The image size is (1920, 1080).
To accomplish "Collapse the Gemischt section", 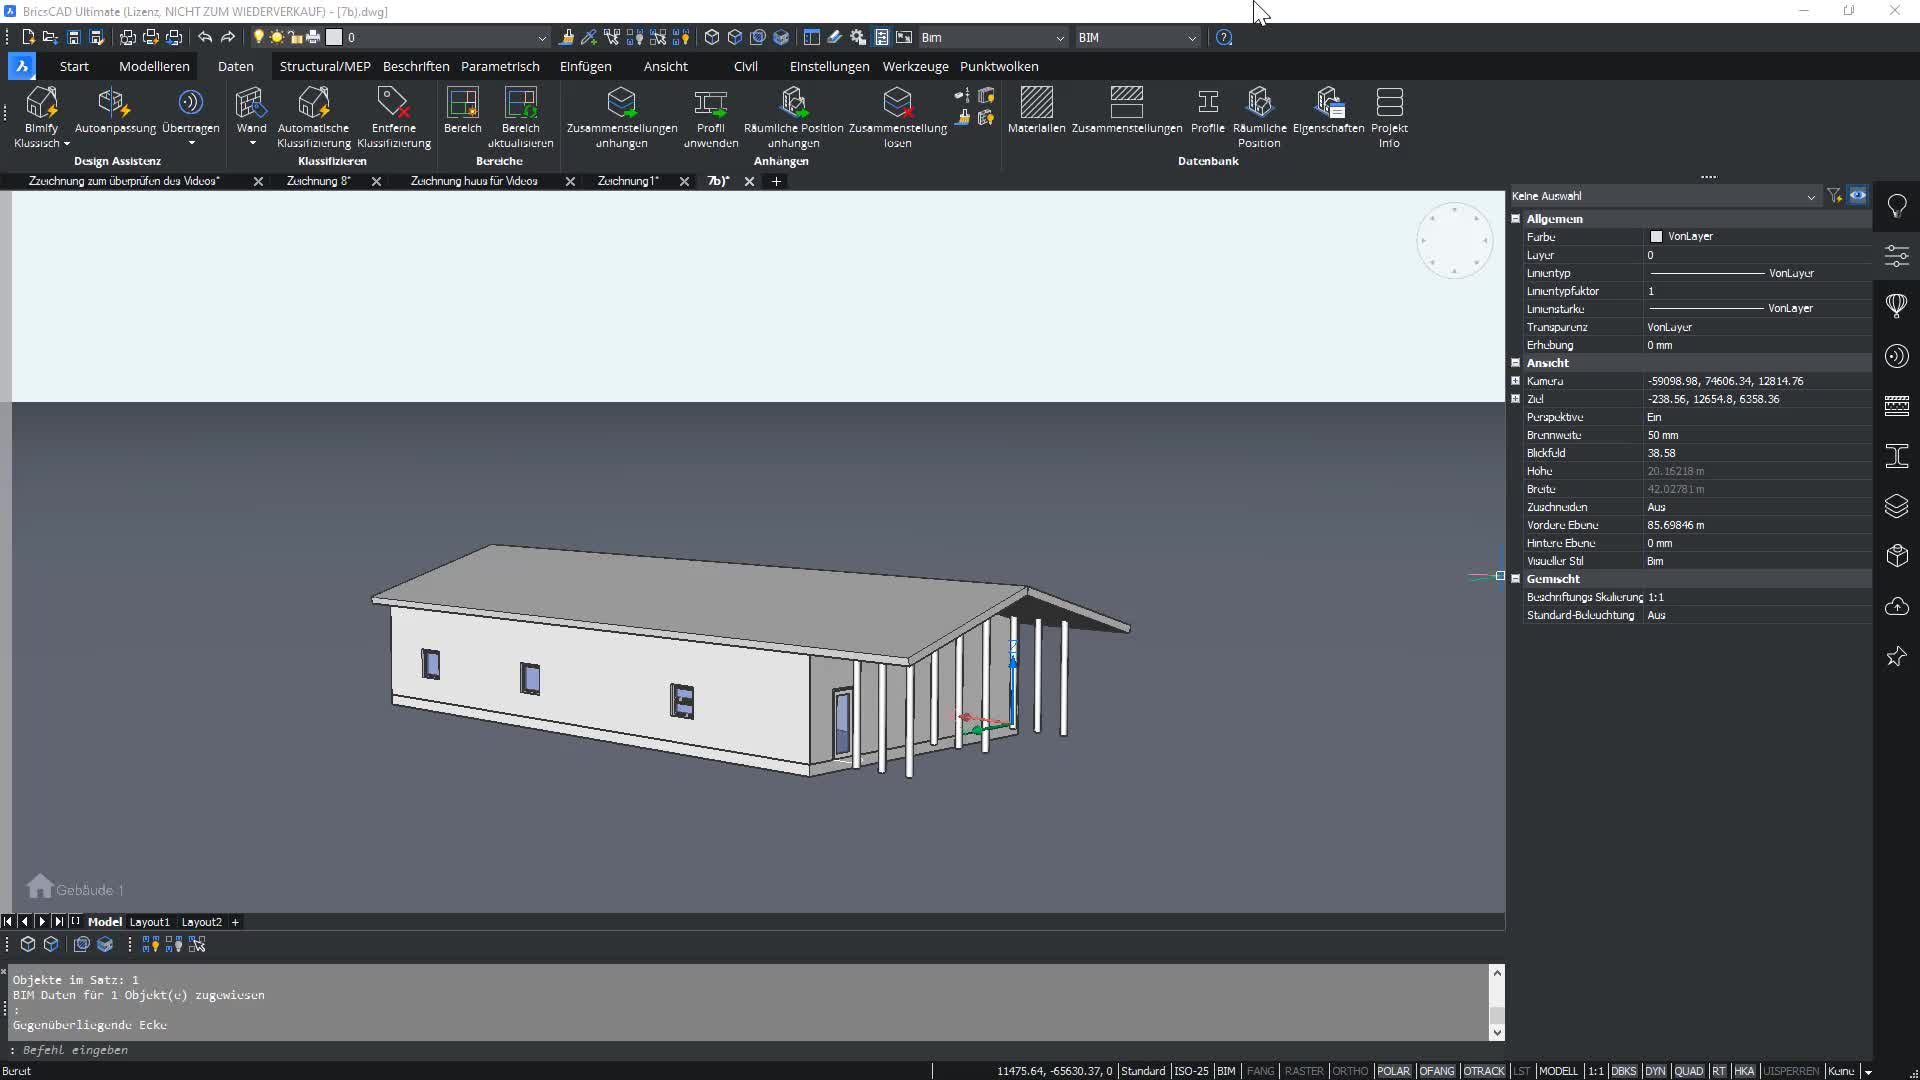I will (x=1515, y=578).
